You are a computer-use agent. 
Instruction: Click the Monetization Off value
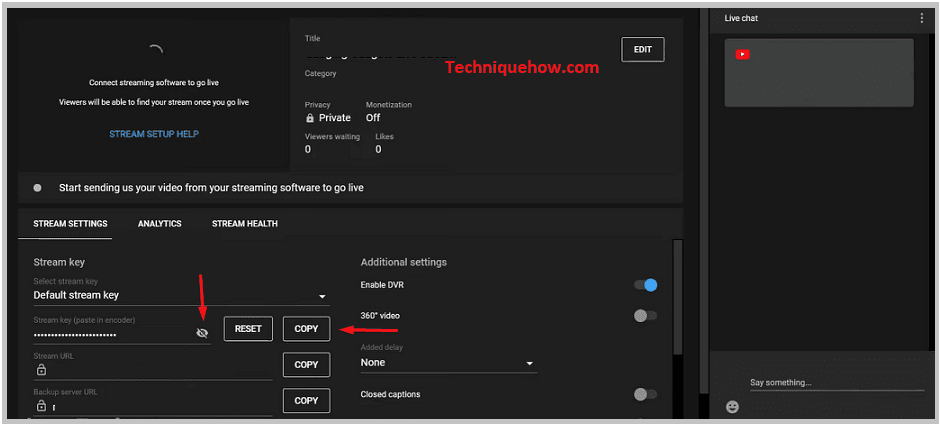pyautogui.click(x=373, y=117)
